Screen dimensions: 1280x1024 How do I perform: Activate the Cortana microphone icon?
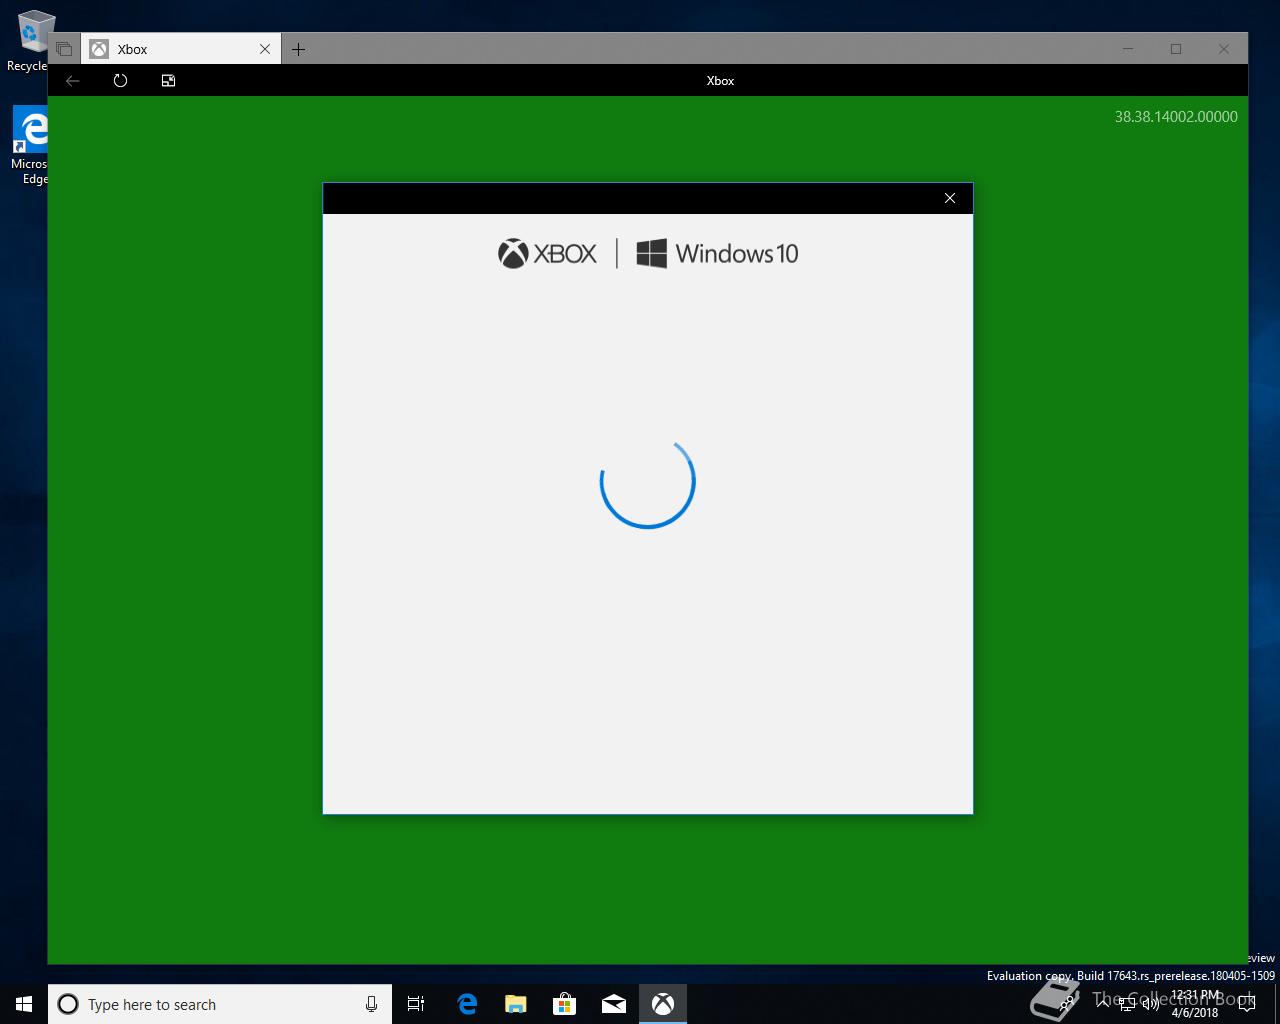tap(371, 1004)
